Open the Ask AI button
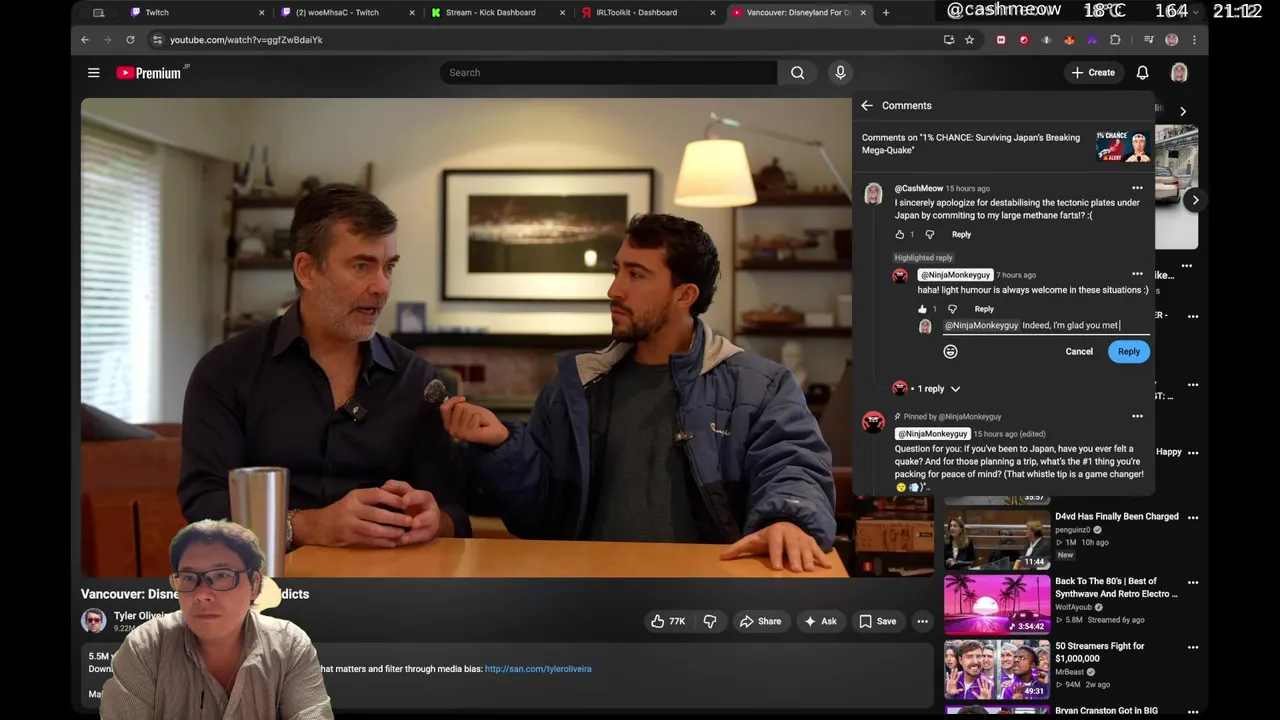1280x720 pixels. 820,621
